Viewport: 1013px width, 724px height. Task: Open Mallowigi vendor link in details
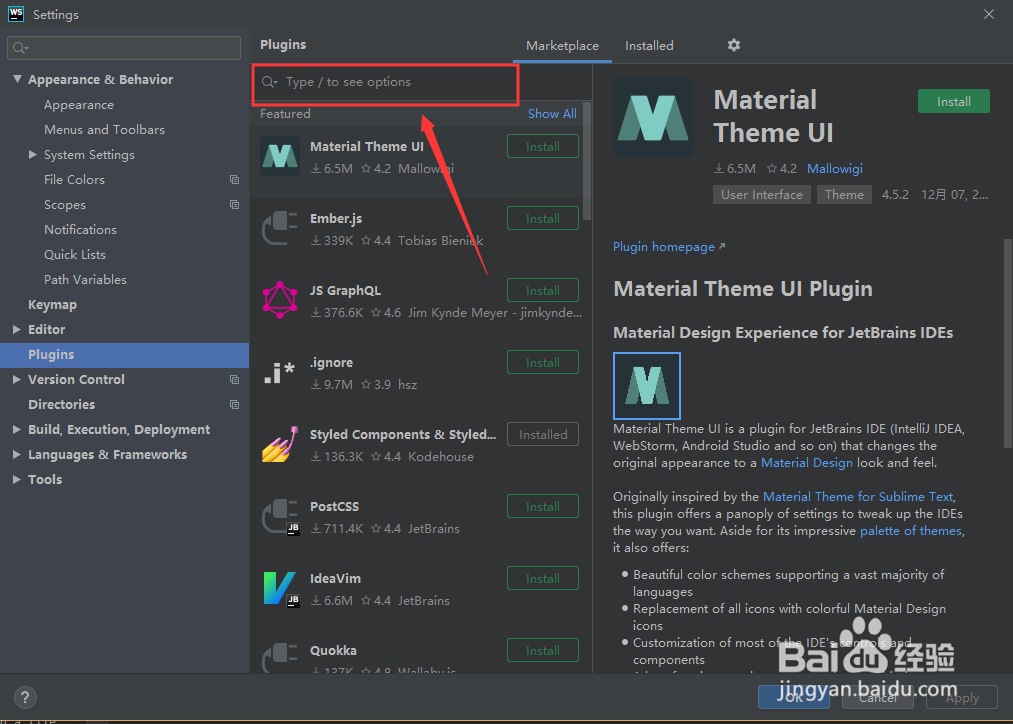(x=835, y=169)
